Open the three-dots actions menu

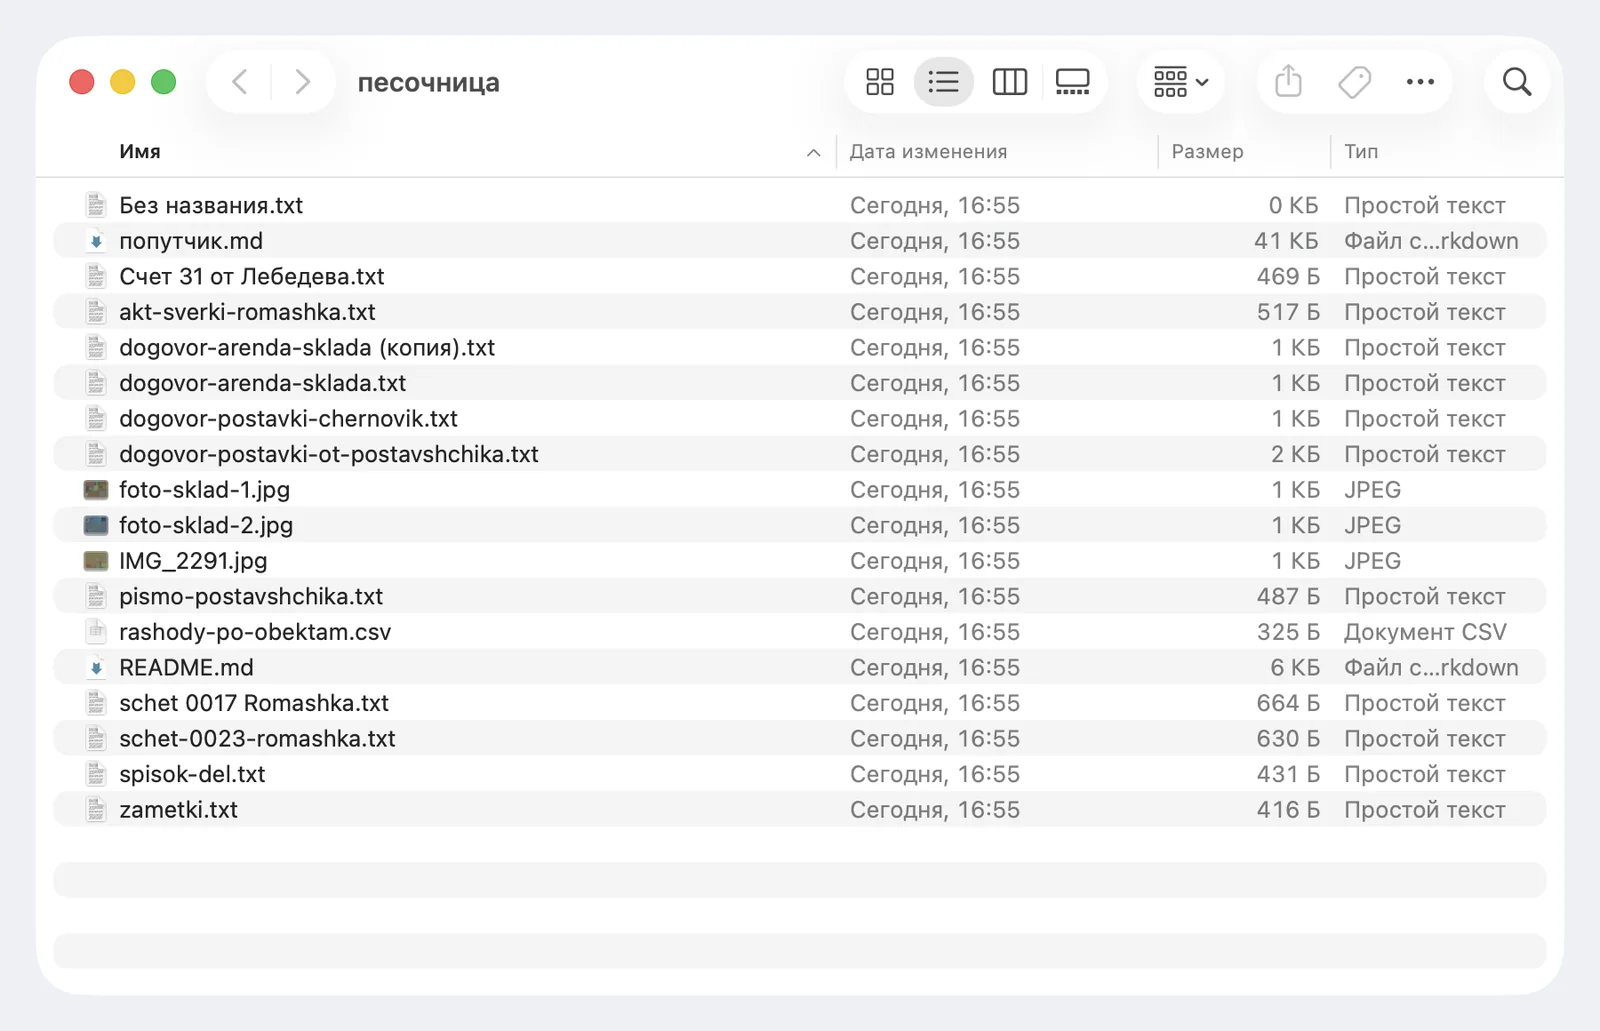pos(1420,82)
